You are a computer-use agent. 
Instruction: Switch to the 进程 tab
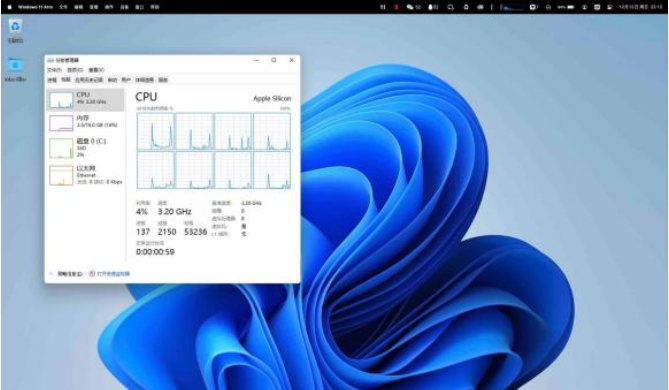(52, 80)
